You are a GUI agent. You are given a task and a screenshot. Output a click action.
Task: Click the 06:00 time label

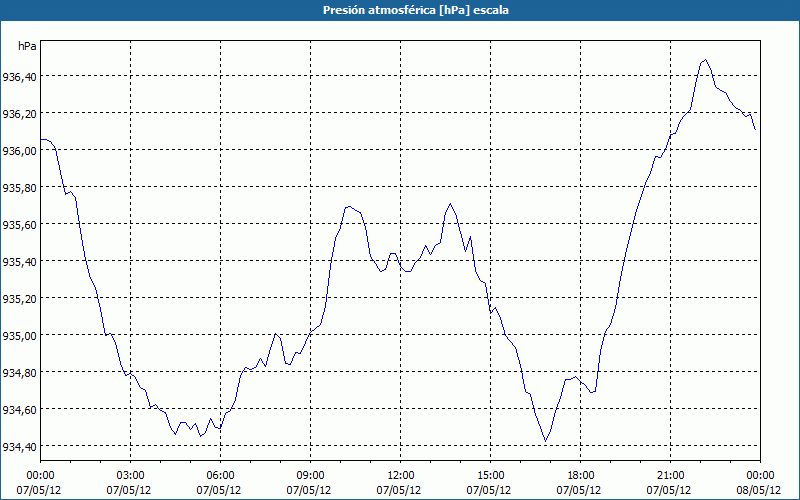point(220,476)
